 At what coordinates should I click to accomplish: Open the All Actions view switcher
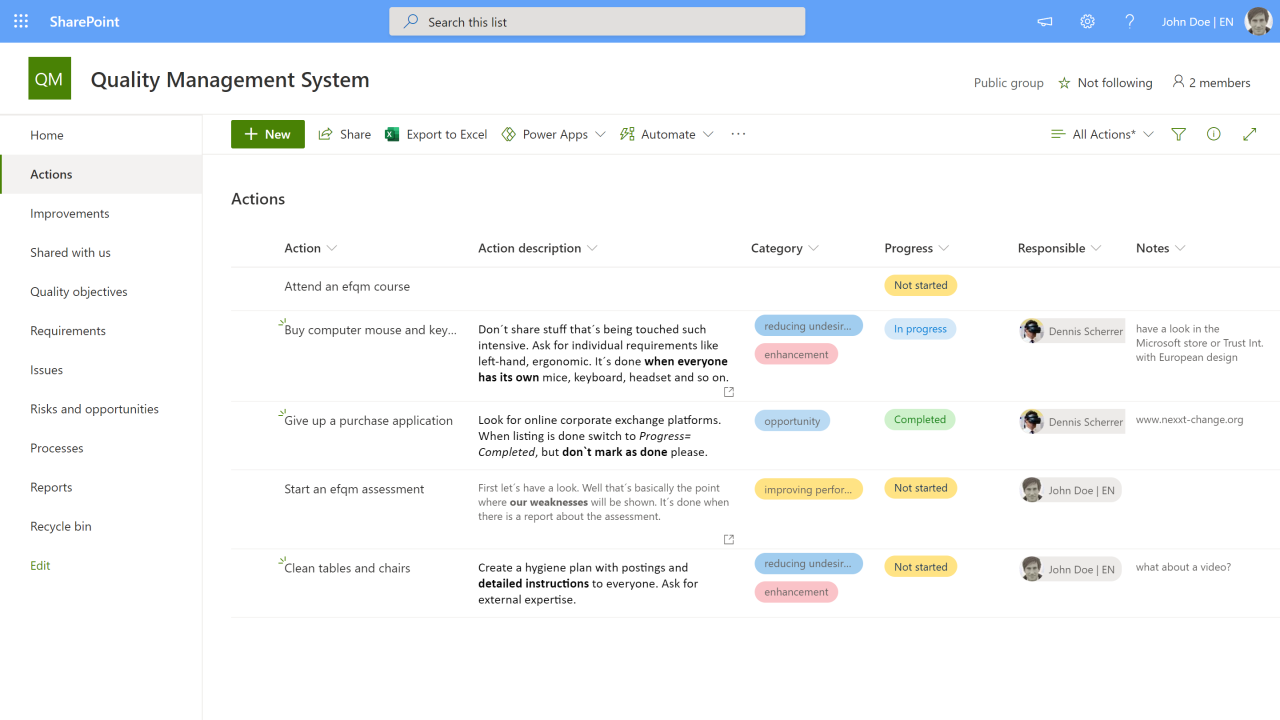pos(1102,134)
